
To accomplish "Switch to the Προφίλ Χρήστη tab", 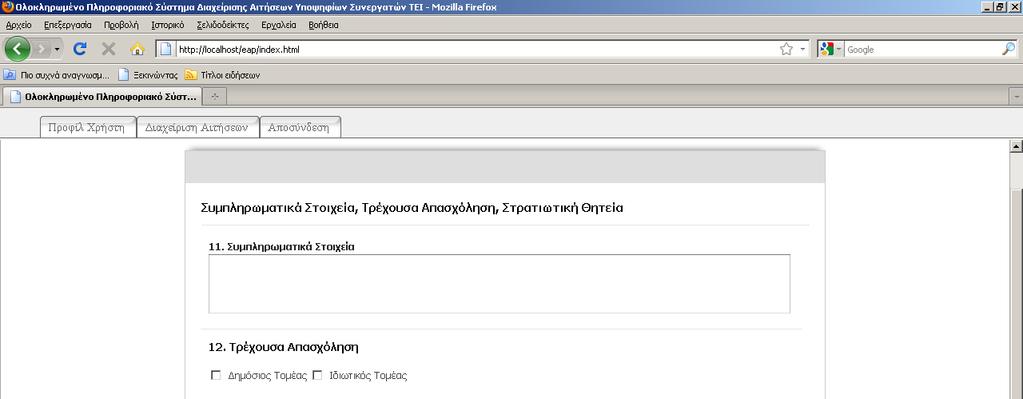I will tap(87, 127).
